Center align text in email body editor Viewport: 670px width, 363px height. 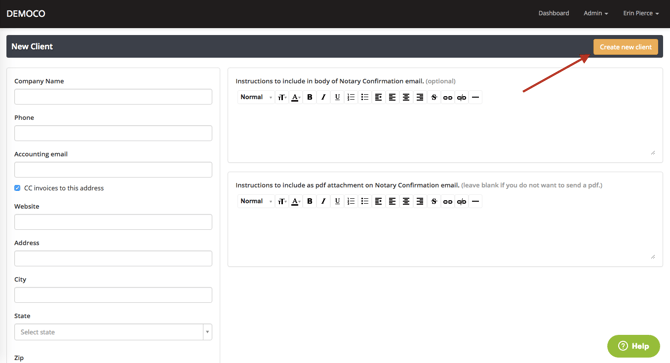pyautogui.click(x=406, y=97)
